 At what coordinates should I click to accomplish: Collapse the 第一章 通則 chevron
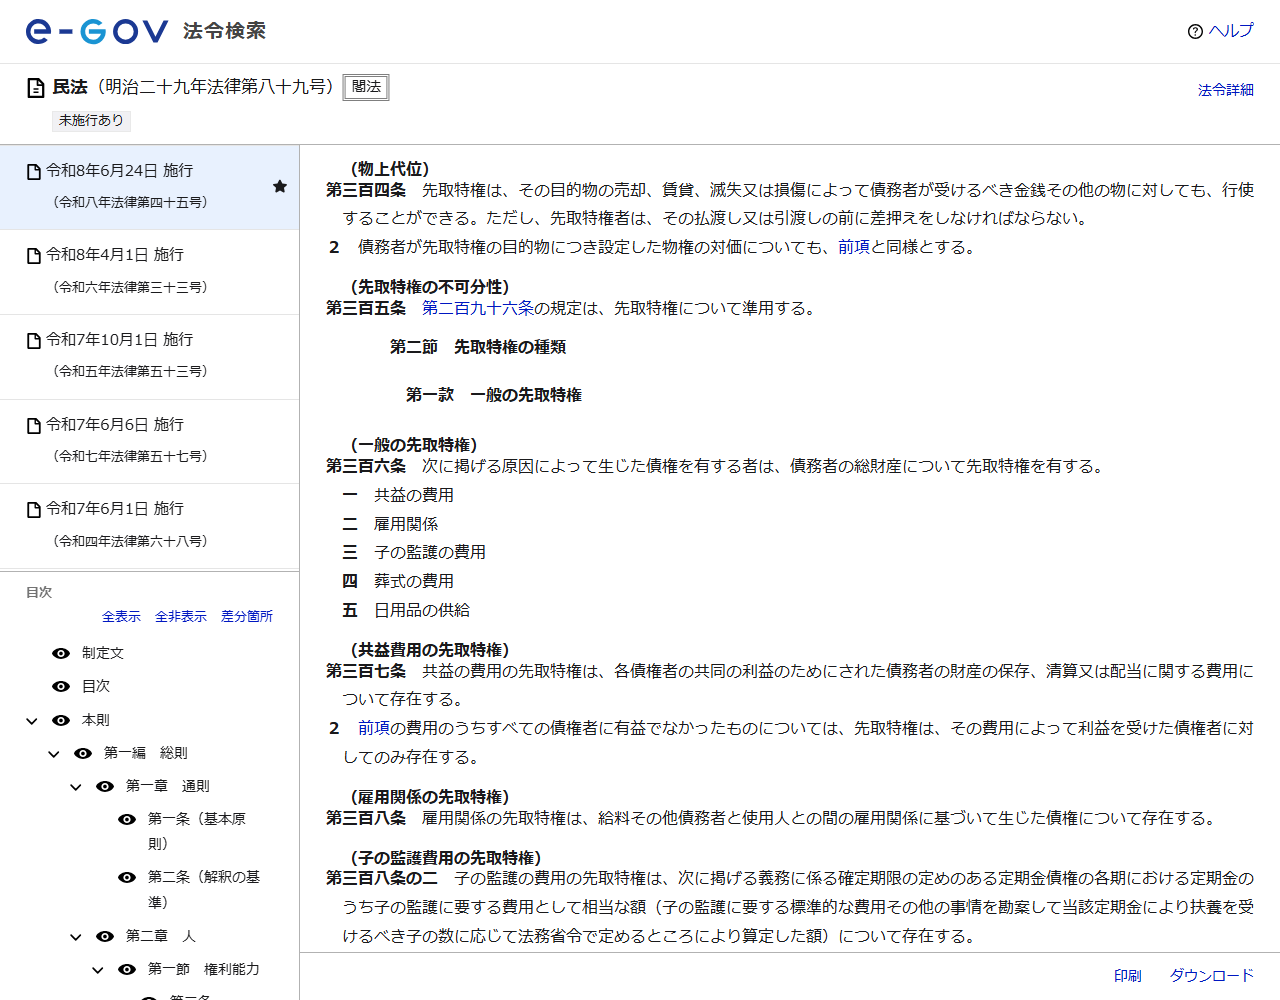pyautogui.click(x=76, y=787)
